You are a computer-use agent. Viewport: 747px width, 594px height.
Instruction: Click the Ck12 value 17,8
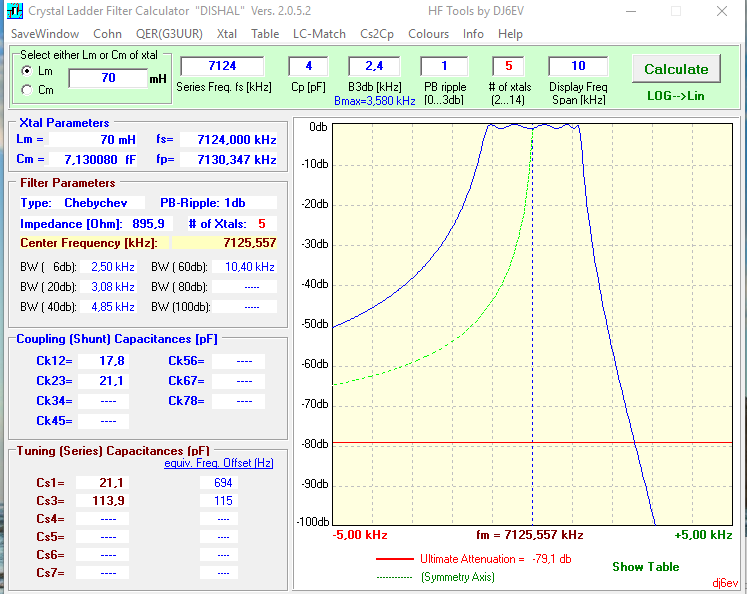tap(103, 361)
